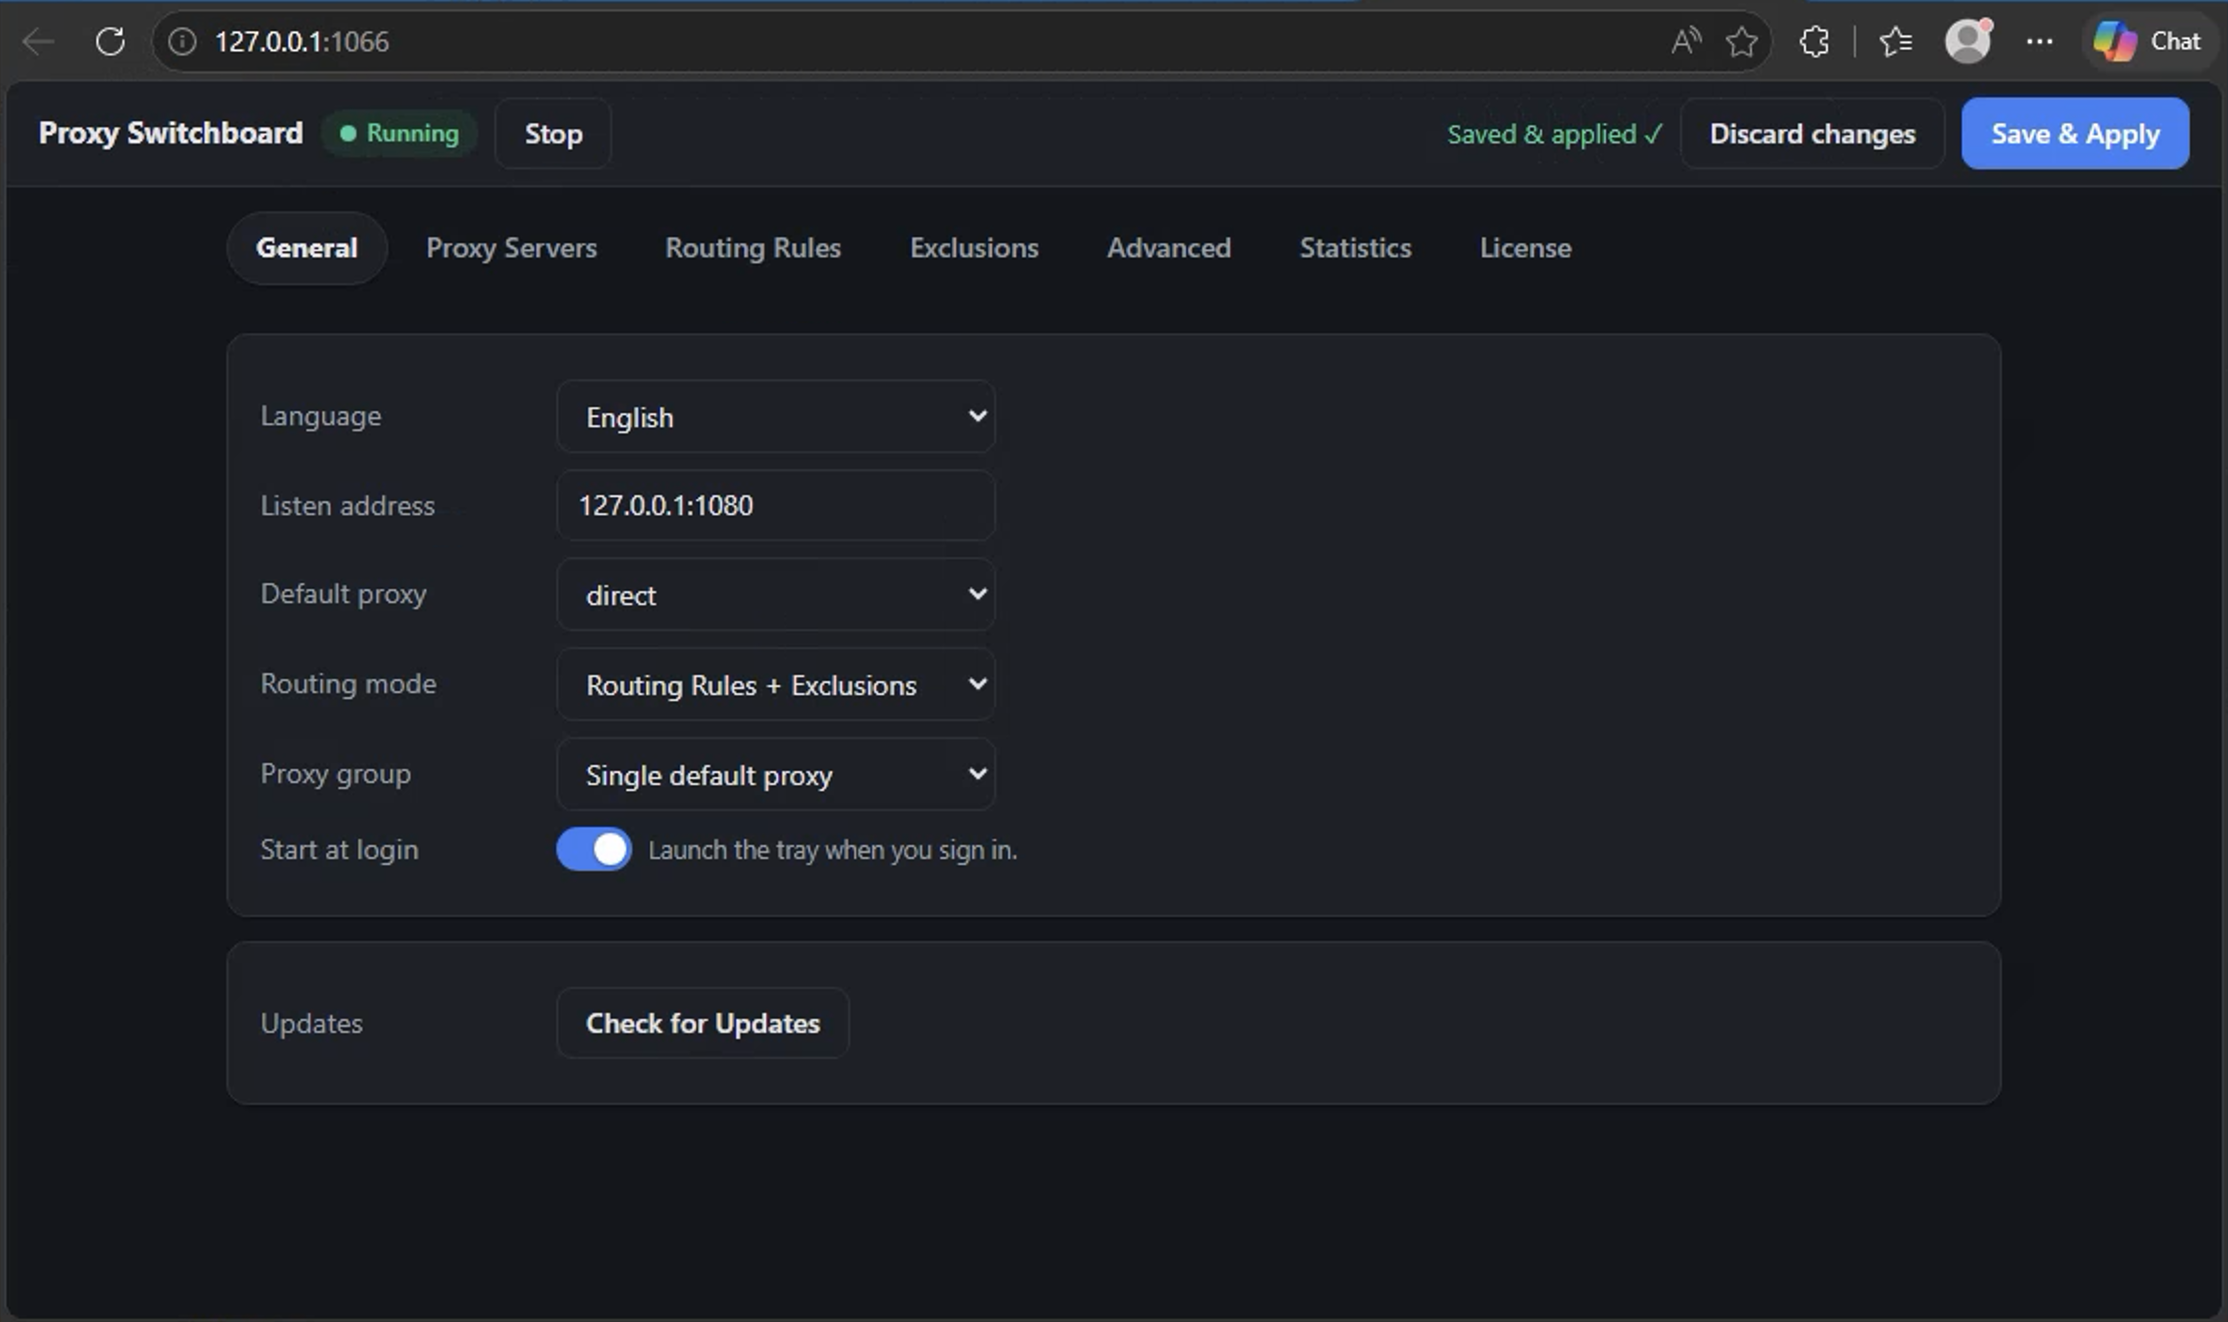Click 'Launch the tray when you sign in.' text
The height and width of the screenshot is (1322, 2228).
point(832,850)
